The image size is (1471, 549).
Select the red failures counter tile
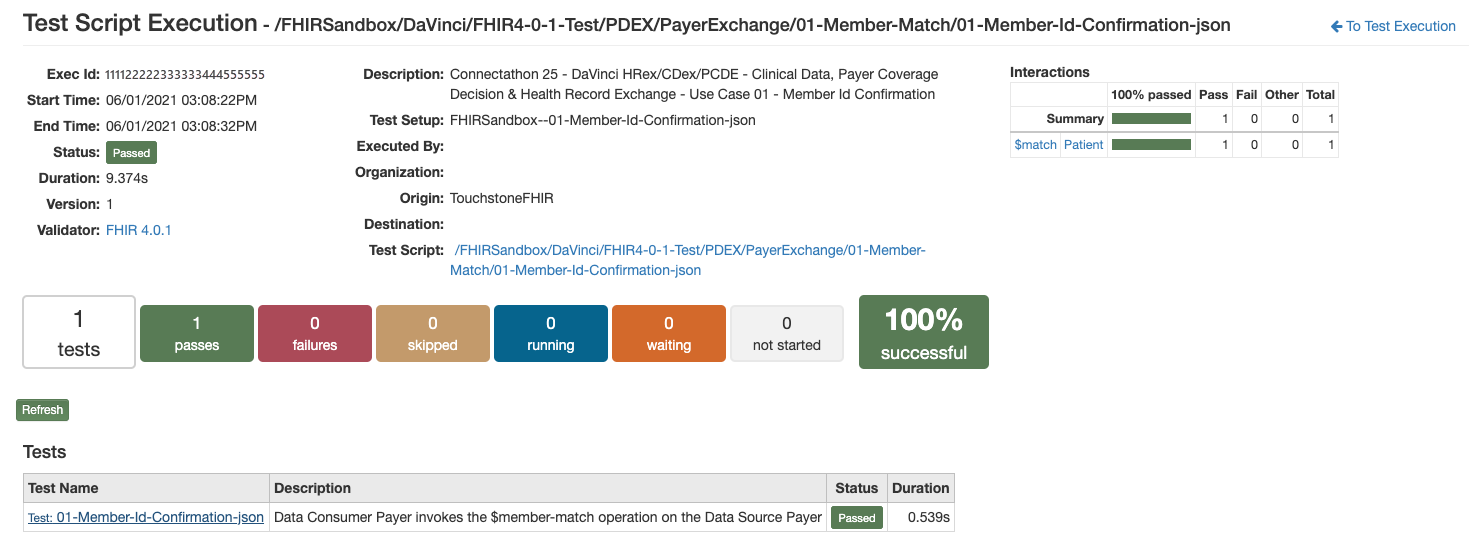click(x=315, y=333)
